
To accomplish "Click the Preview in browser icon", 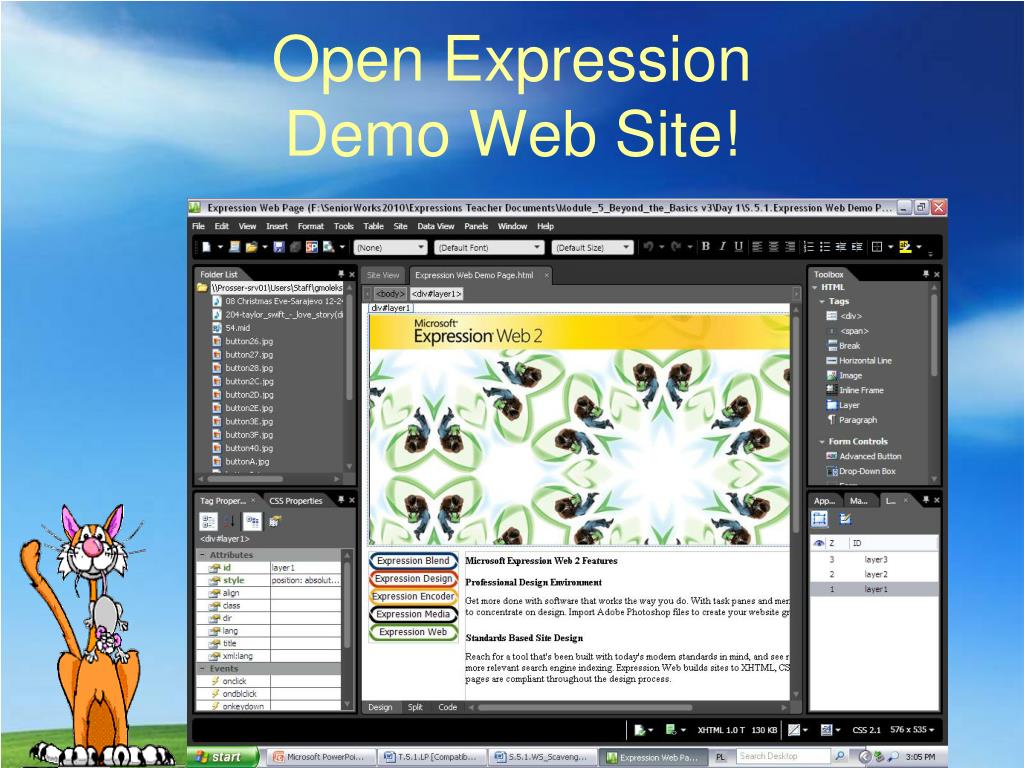I will [328, 247].
